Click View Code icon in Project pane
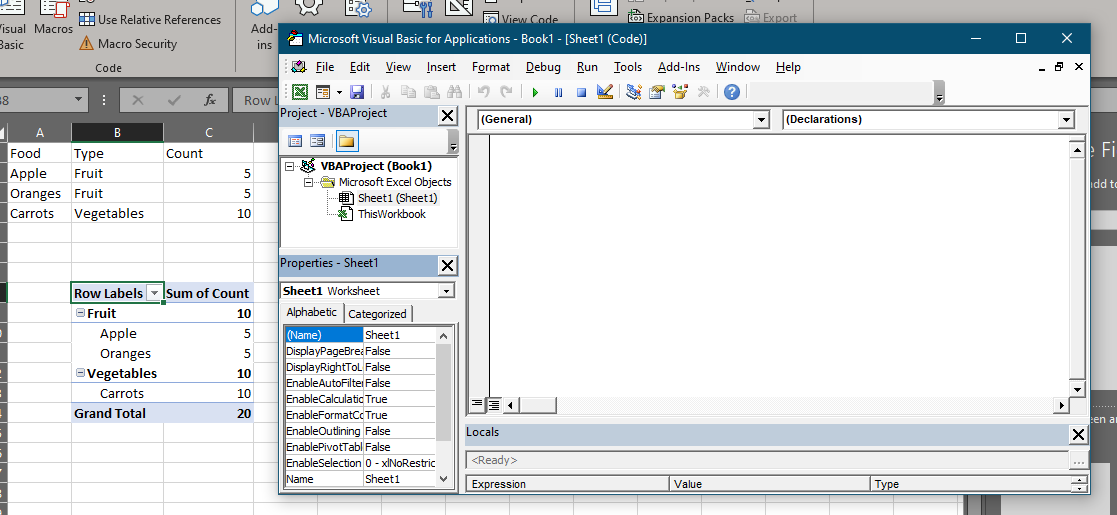 pos(294,141)
